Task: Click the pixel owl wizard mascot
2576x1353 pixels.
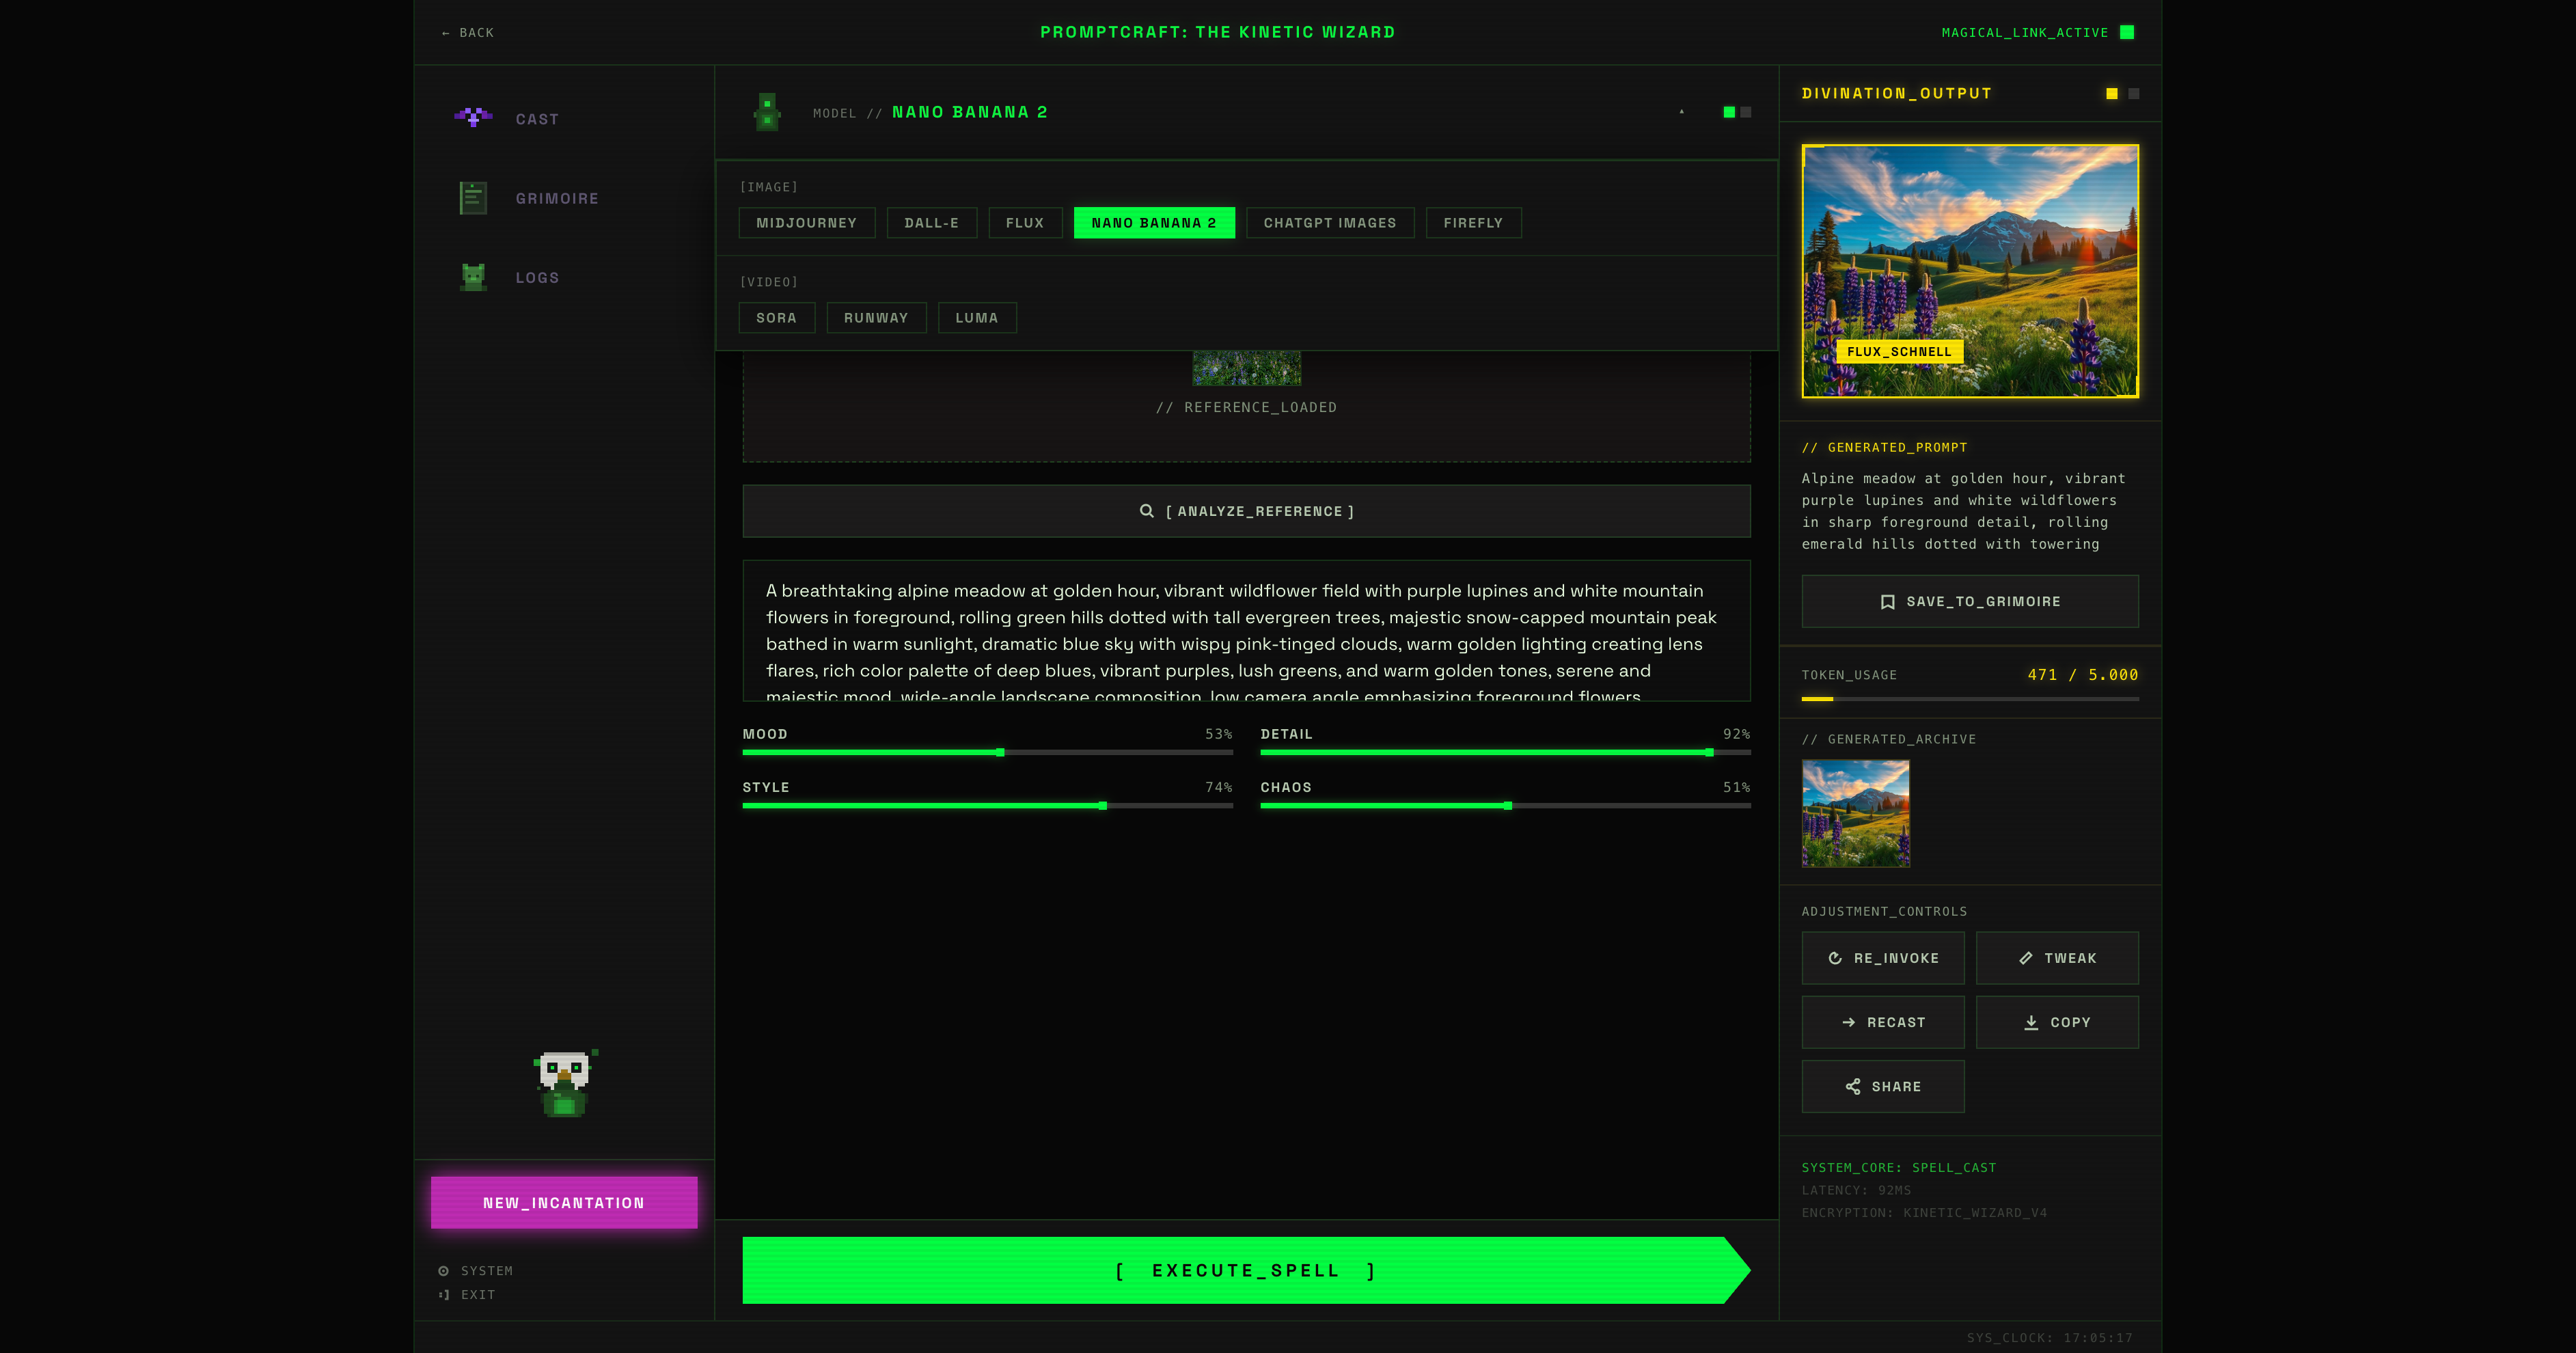Action: (565, 1083)
